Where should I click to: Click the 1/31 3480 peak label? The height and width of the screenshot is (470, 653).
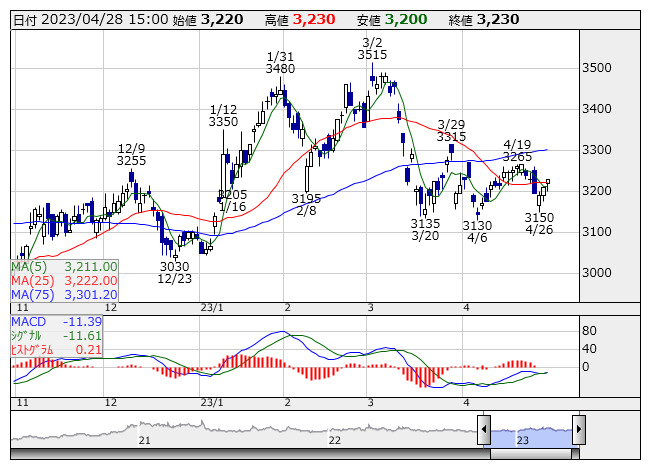[x=280, y=62]
